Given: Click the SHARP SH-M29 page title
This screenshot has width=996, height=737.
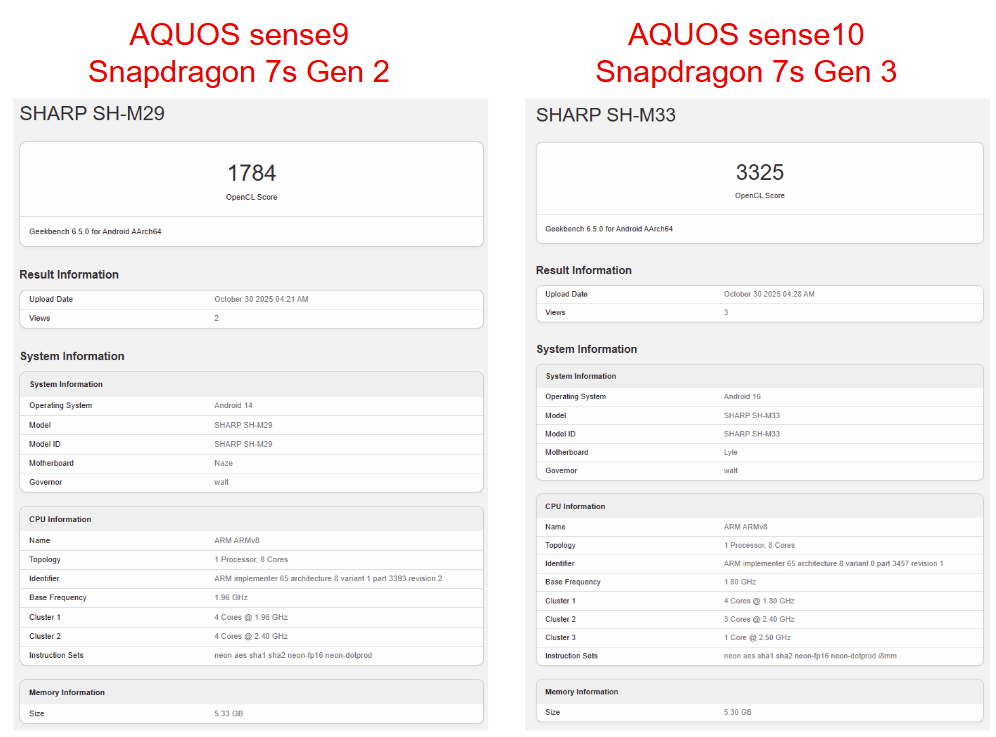Looking at the screenshot, I should tap(92, 114).
